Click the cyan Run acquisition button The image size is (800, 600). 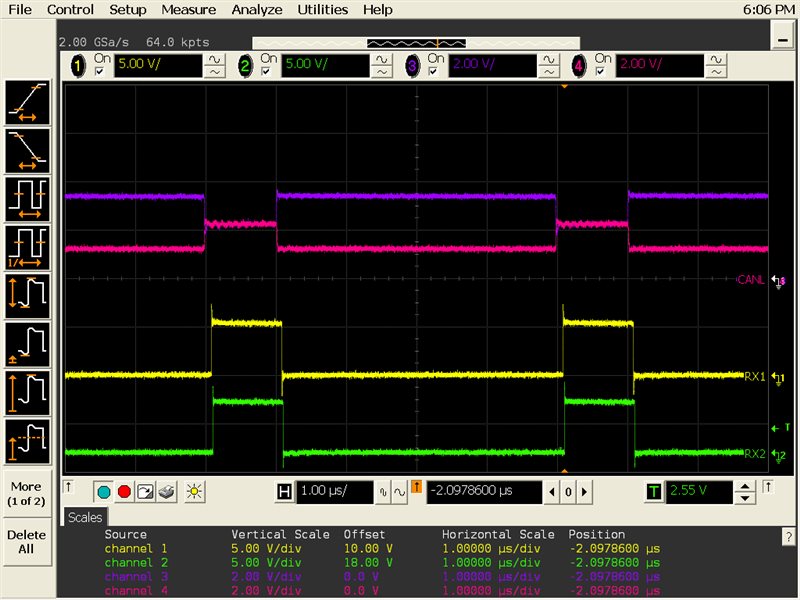(x=104, y=492)
